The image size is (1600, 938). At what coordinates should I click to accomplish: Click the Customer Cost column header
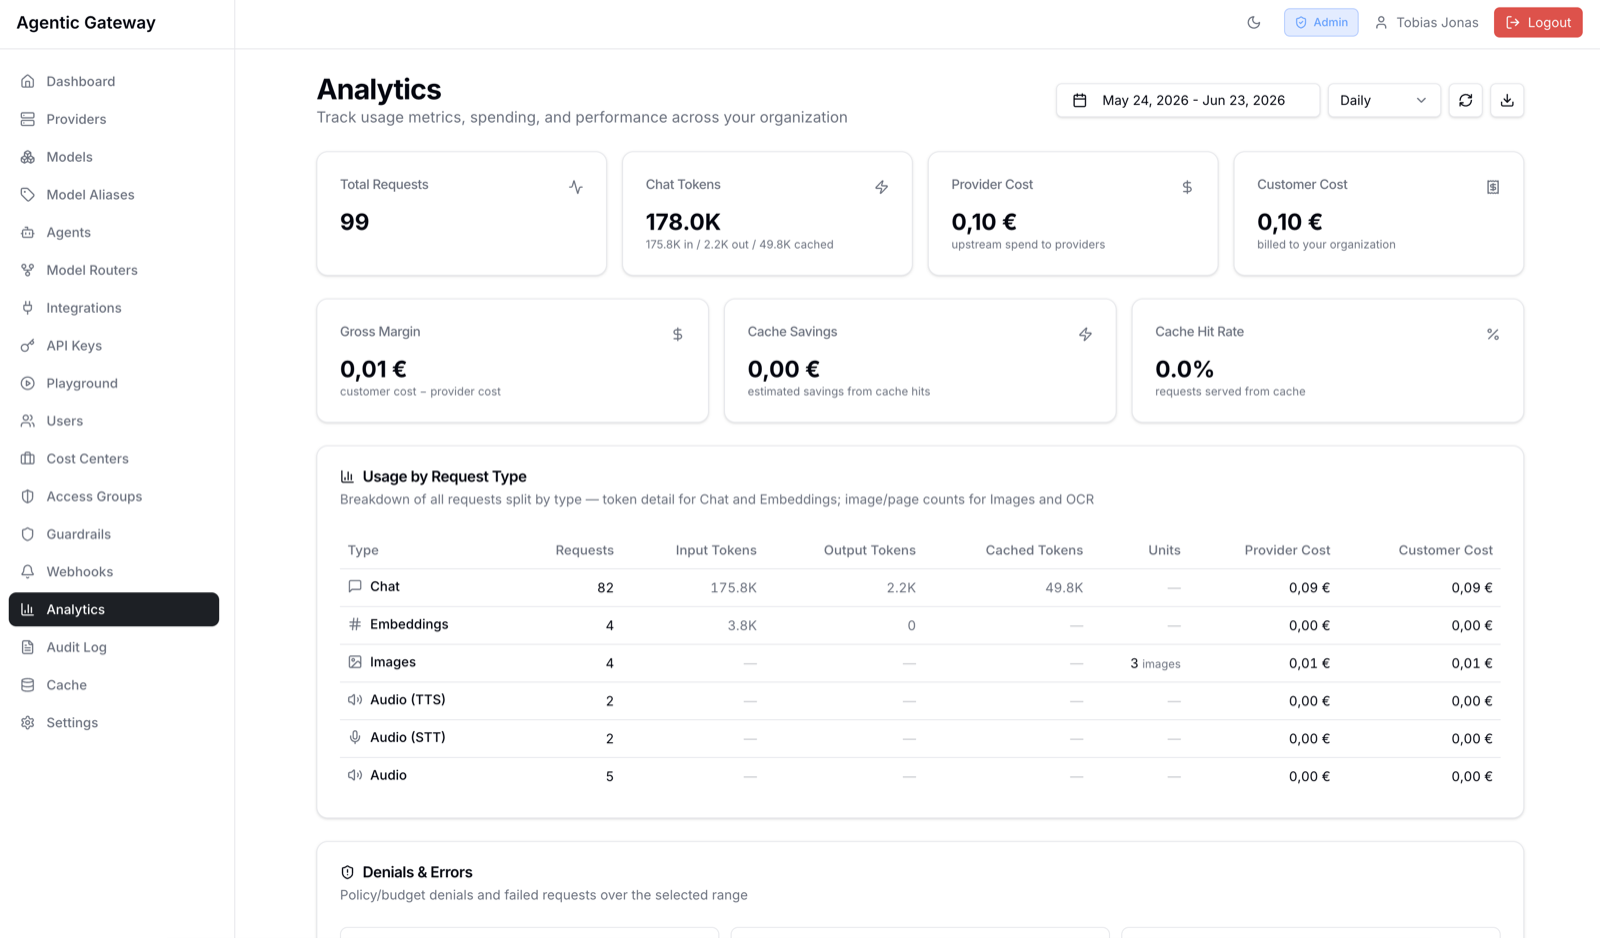[1446, 550]
